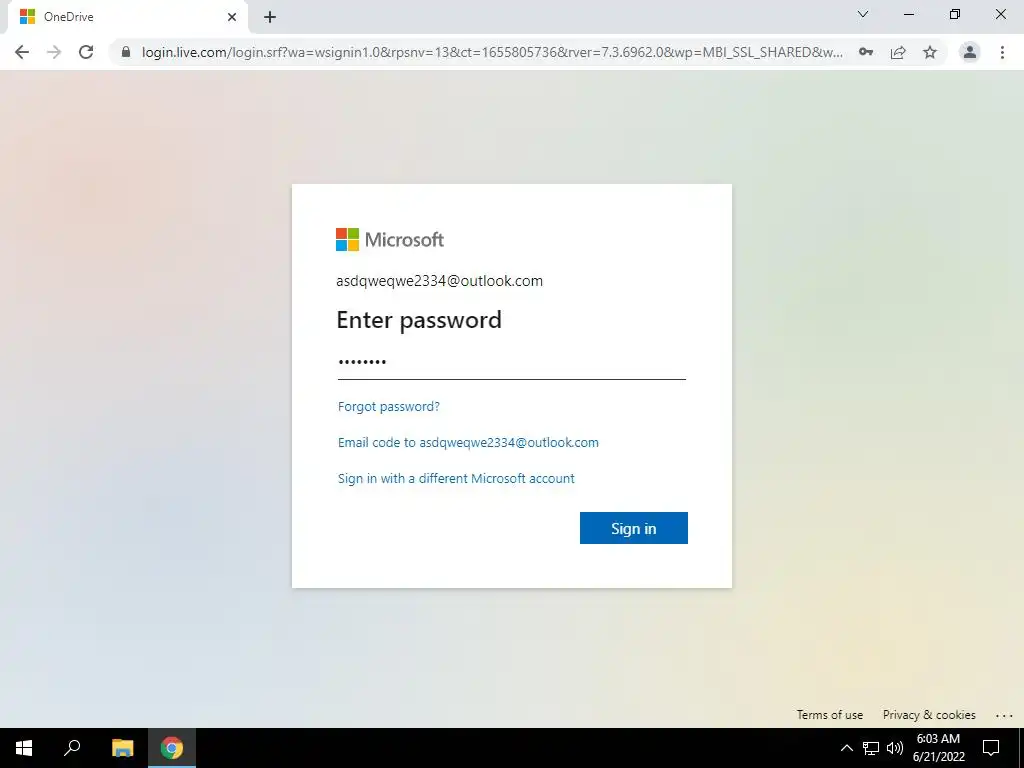
Task: Click the Sign in button
Action: [x=633, y=528]
